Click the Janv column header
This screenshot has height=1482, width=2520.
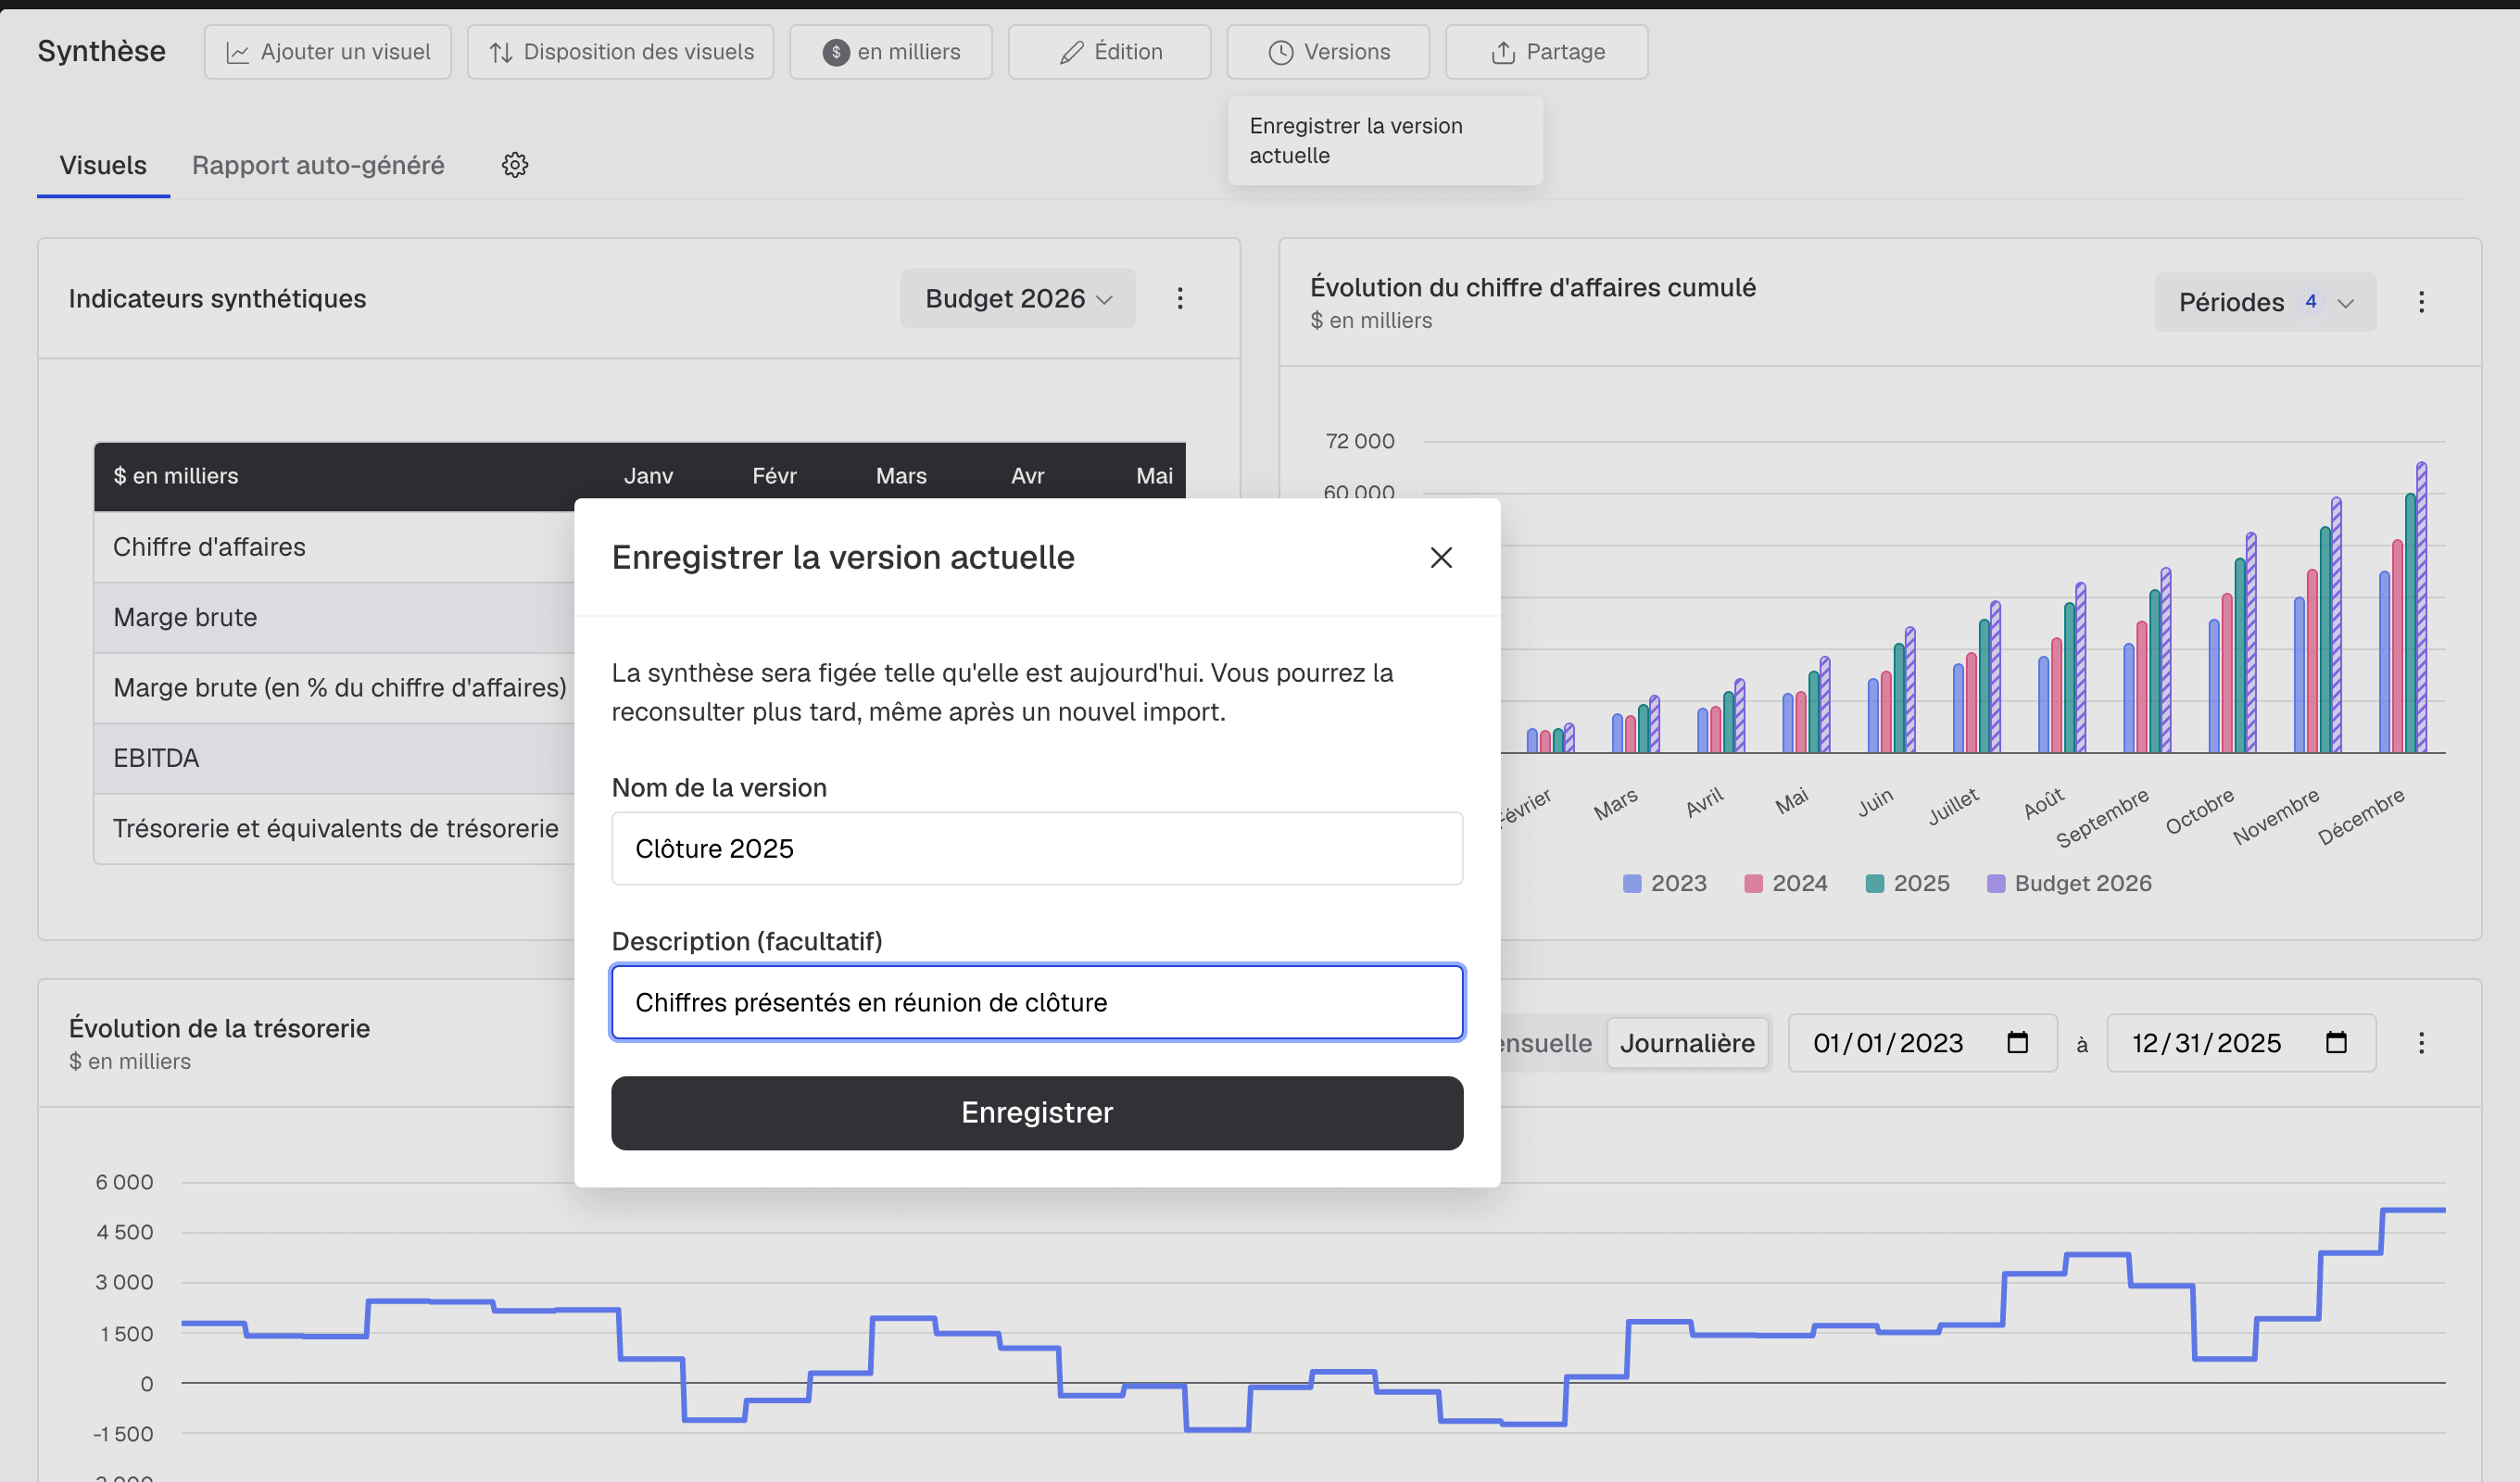648,476
